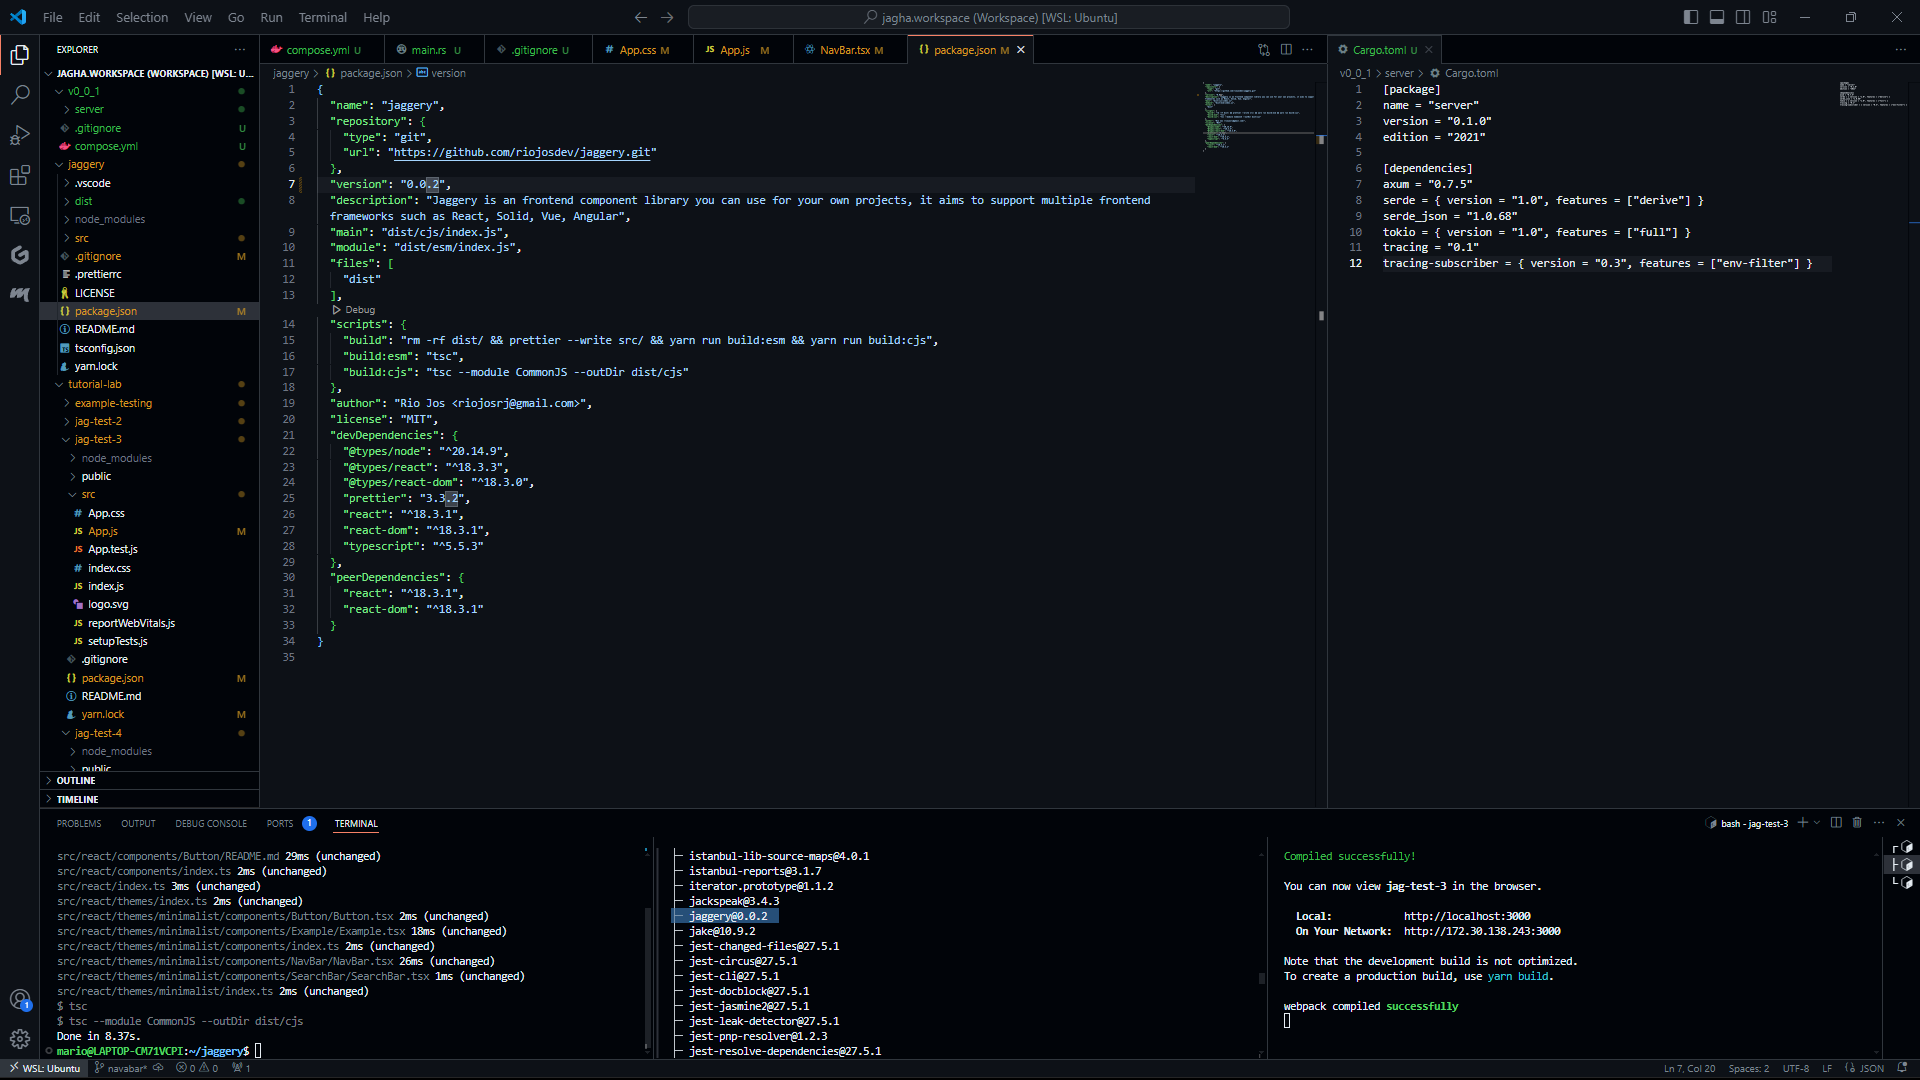This screenshot has height=1080, width=1920.
Task: Open the Run and Debug view
Action: point(19,135)
